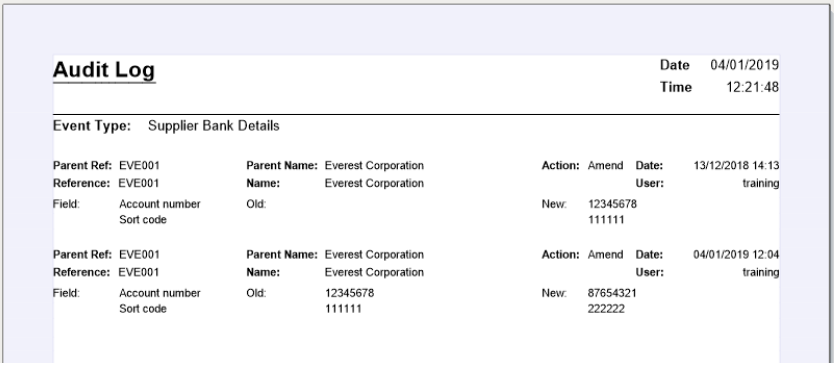Click the Audit Log report title
834x365 pixels.
104,70
